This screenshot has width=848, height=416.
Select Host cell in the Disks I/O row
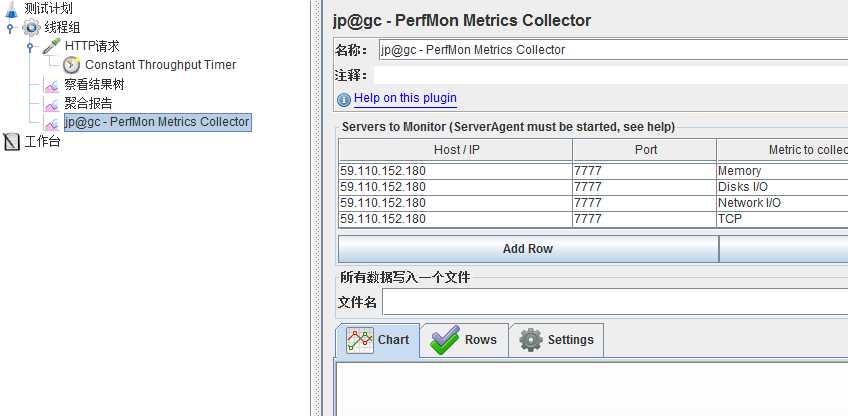[x=455, y=187]
